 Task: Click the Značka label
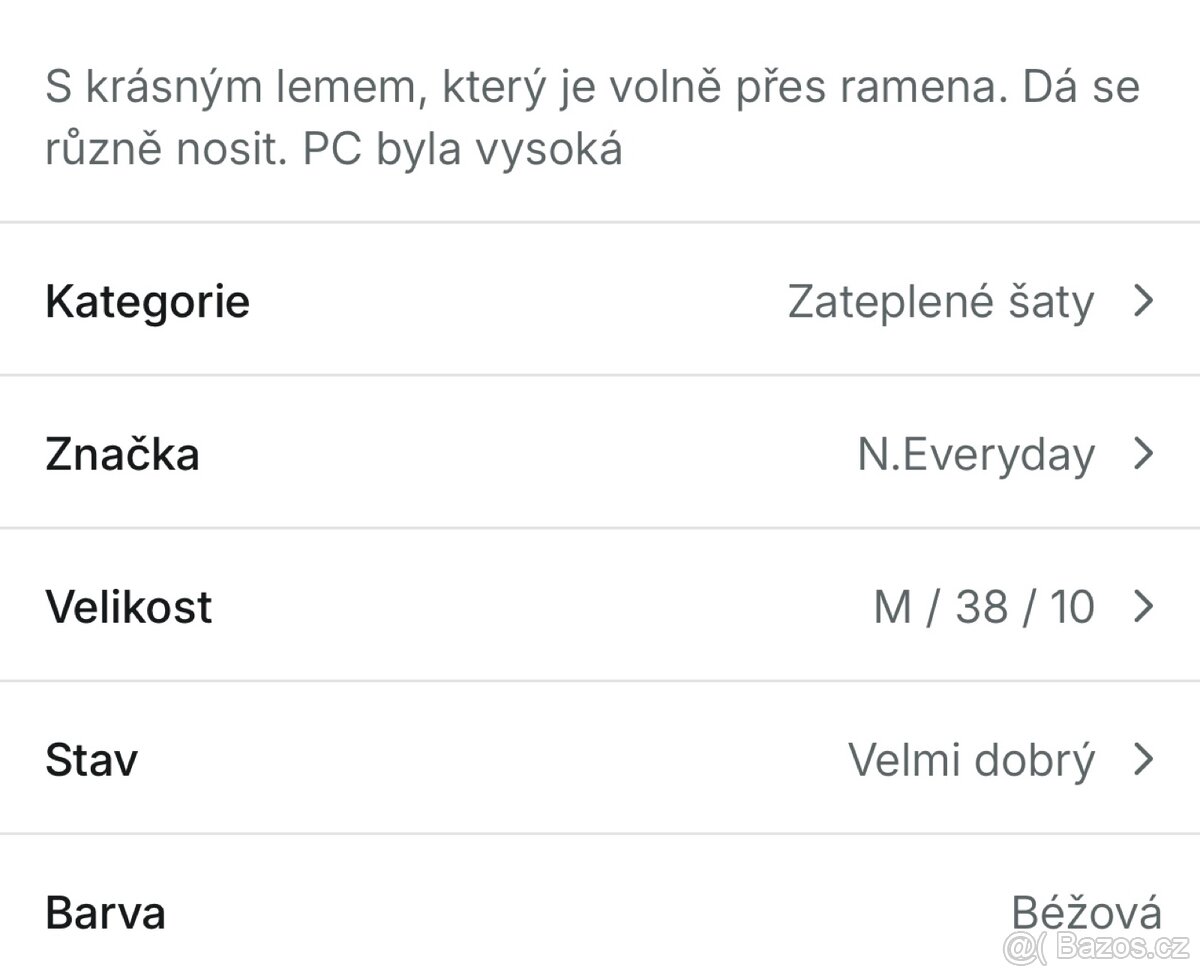(122, 454)
